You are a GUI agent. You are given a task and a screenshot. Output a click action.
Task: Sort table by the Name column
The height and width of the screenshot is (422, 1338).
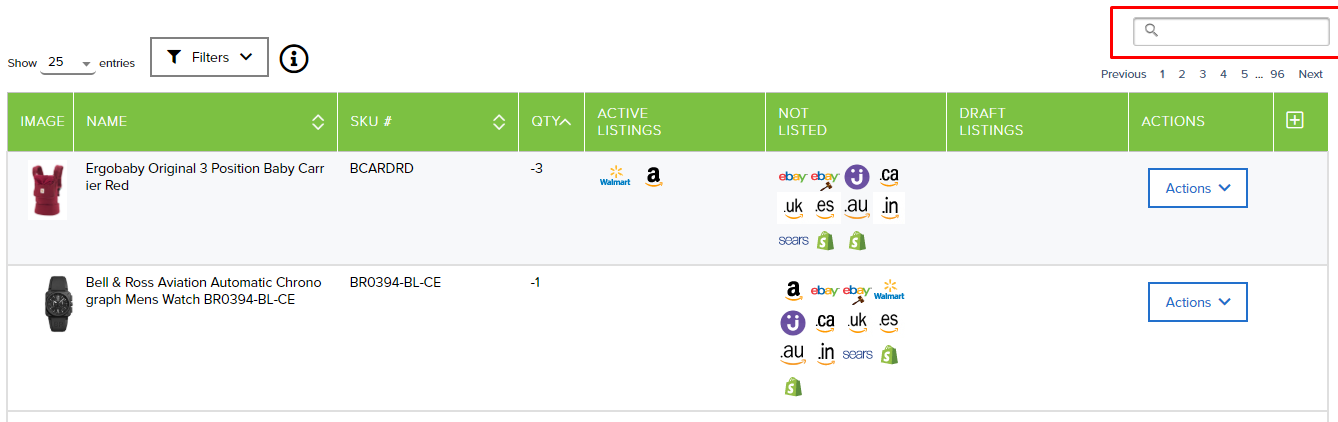coord(318,122)
